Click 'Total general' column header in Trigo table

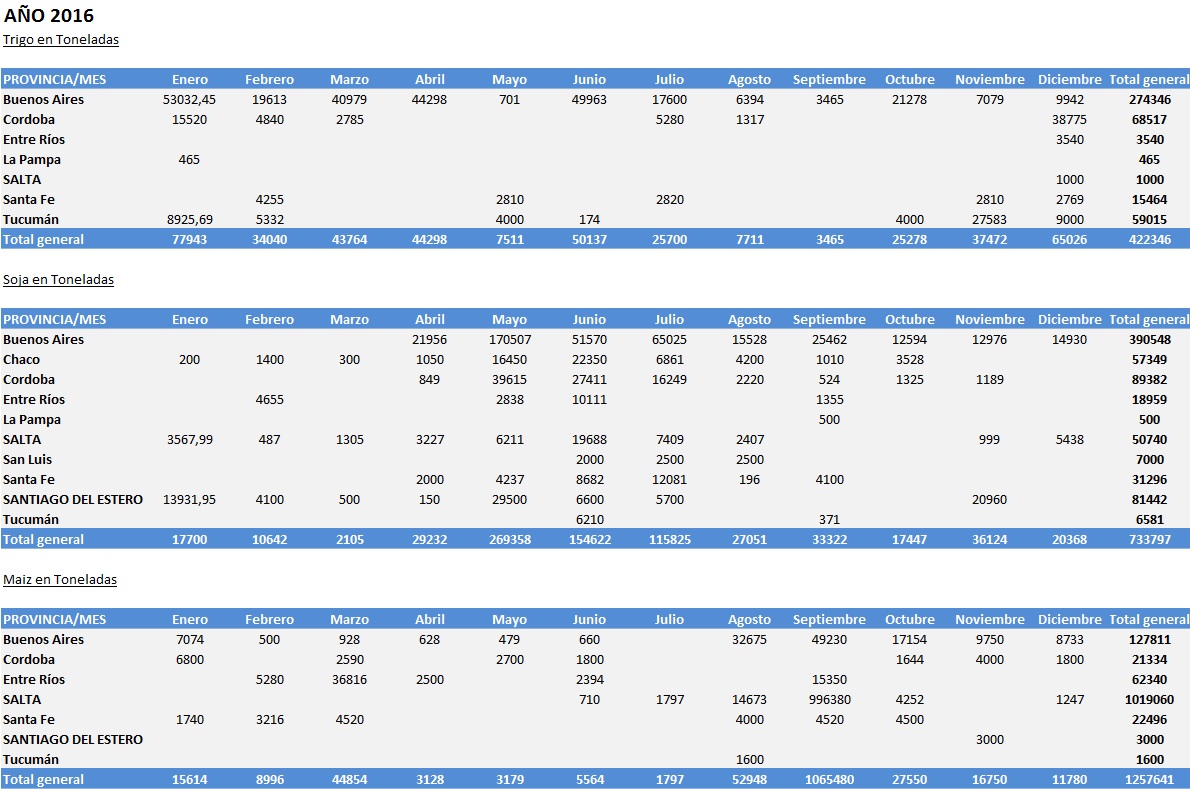[x=1149, y=80]
